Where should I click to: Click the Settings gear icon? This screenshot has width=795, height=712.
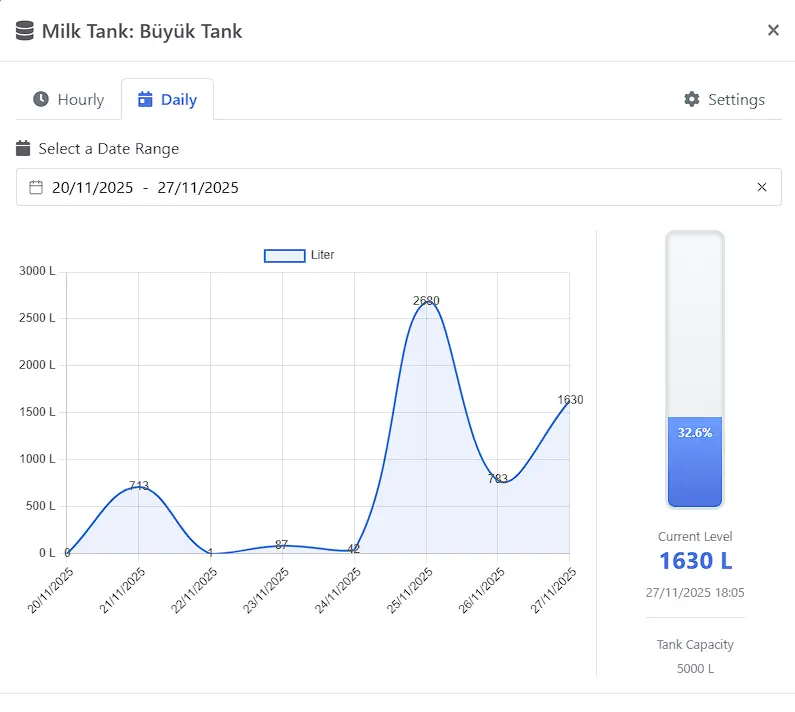coord(692,99)
